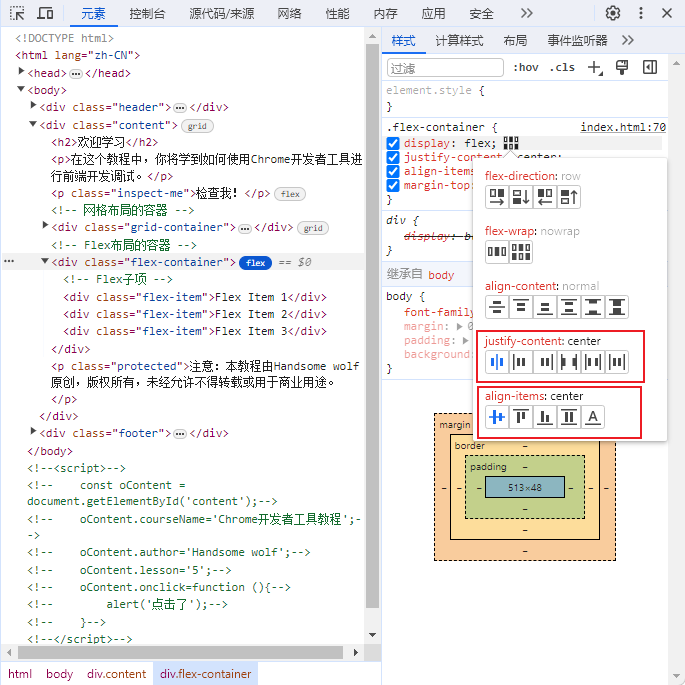Set align-items to flex-end
Viewport: 685px width, 685px height.
pyautogui.click(x=544, y=417)
